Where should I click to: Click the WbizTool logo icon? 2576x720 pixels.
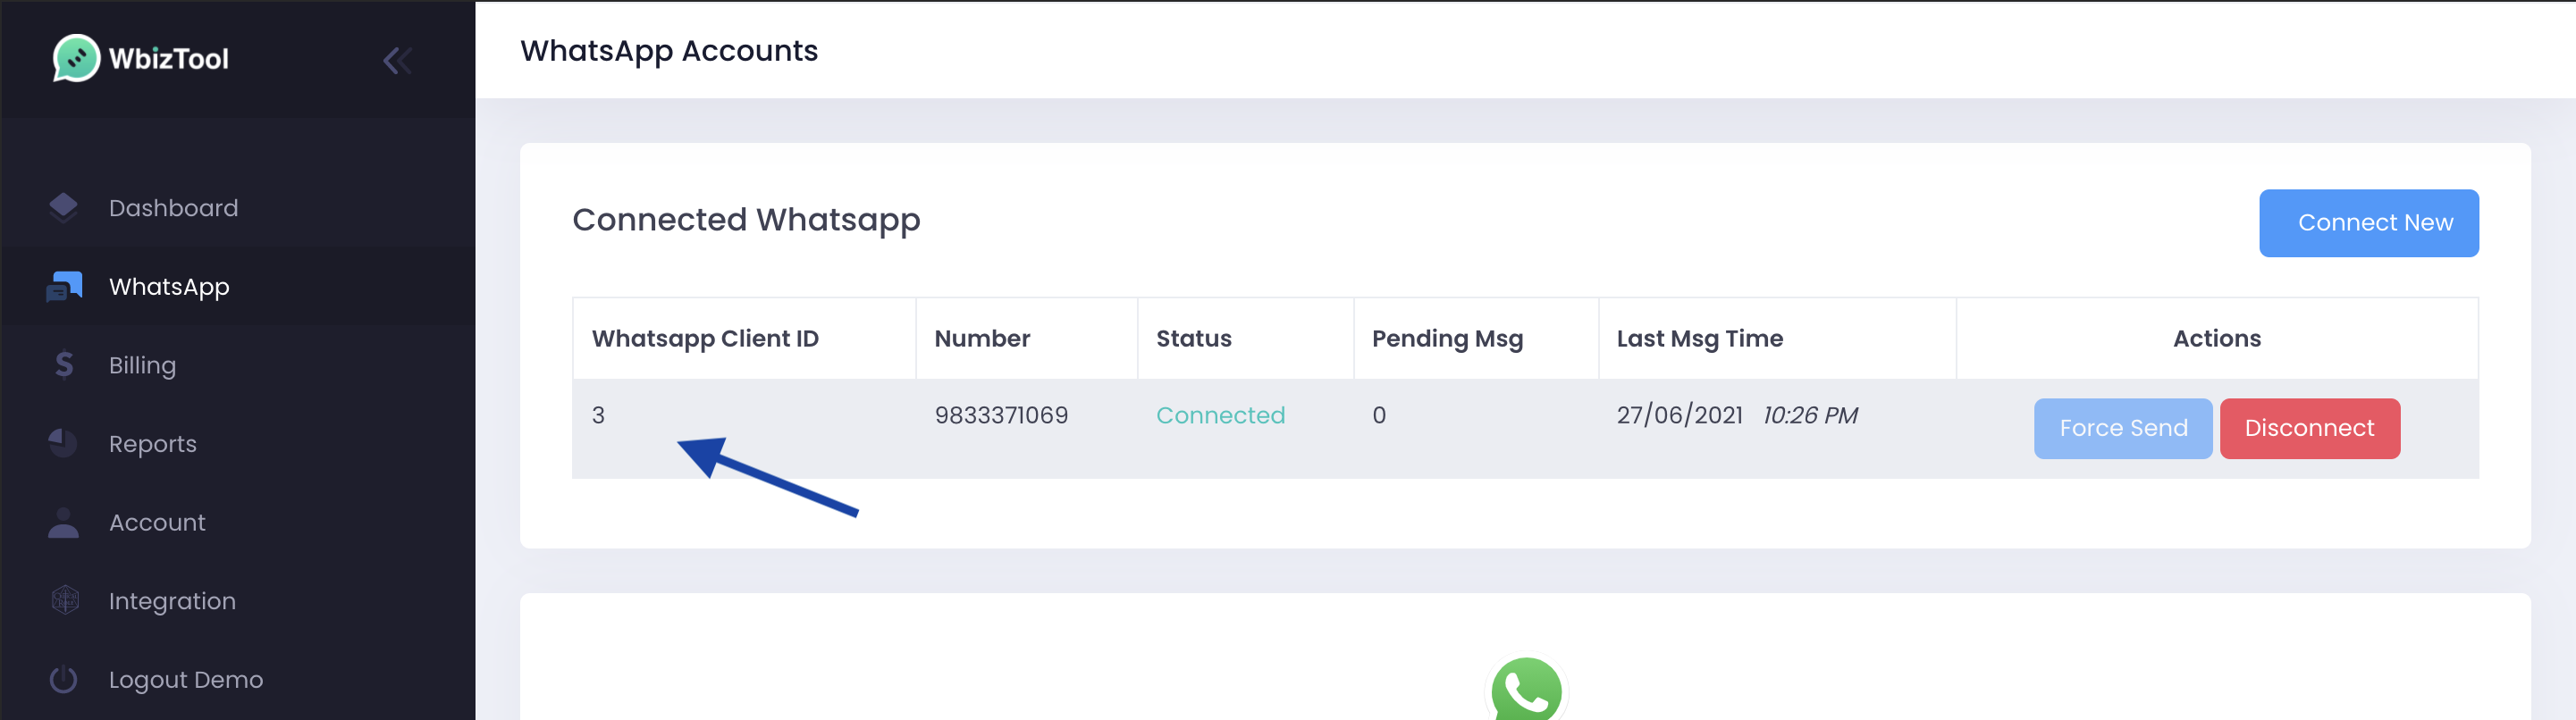[x=76, y=58]
